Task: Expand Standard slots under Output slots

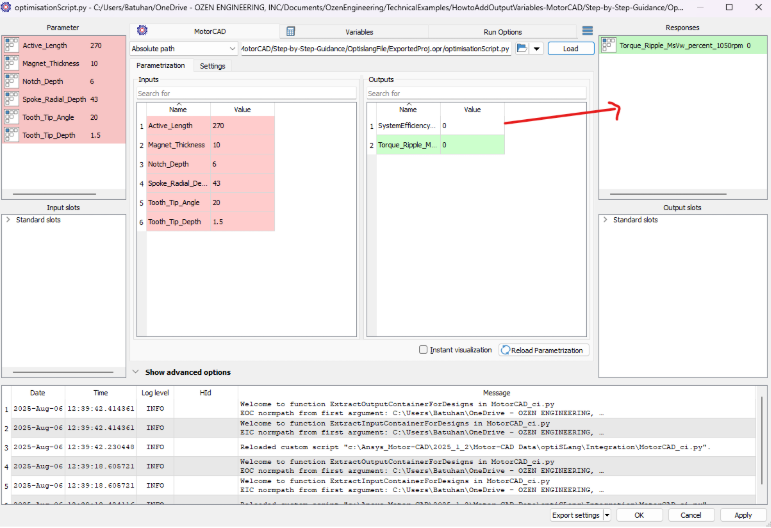Action: pyautogui.click(x=605, y=219)
